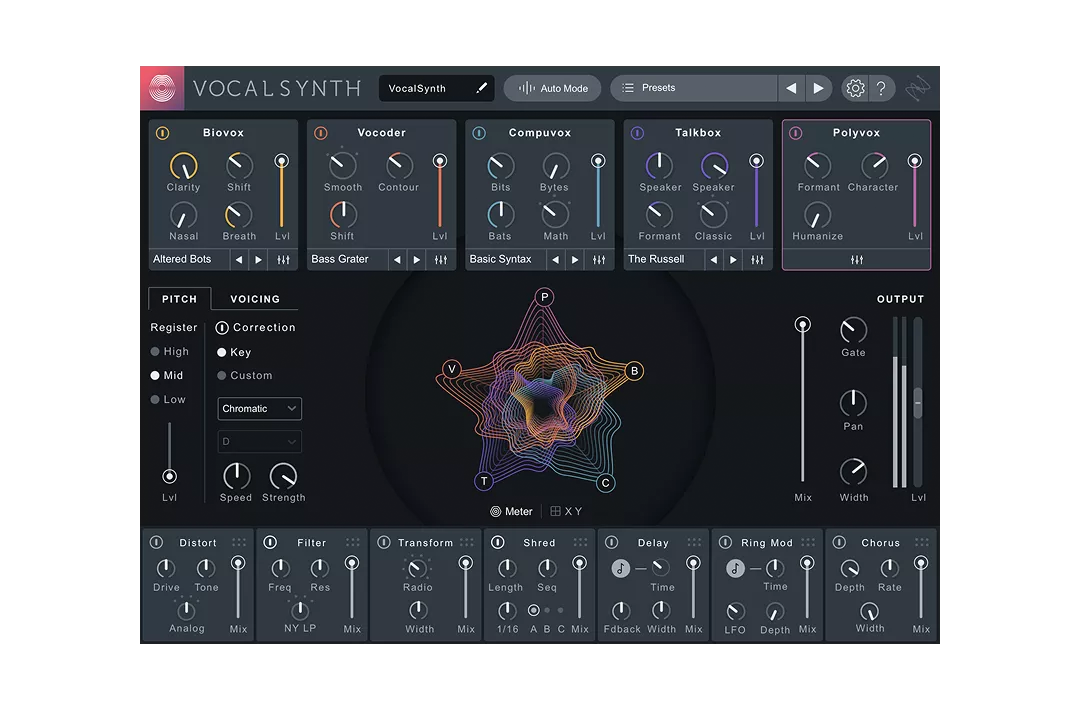Click the Ring Mod tempo sync note icon
Image resolution: width=1080 pixels, height=710 pixels.
pyautogui.click(x=735, y=569)
